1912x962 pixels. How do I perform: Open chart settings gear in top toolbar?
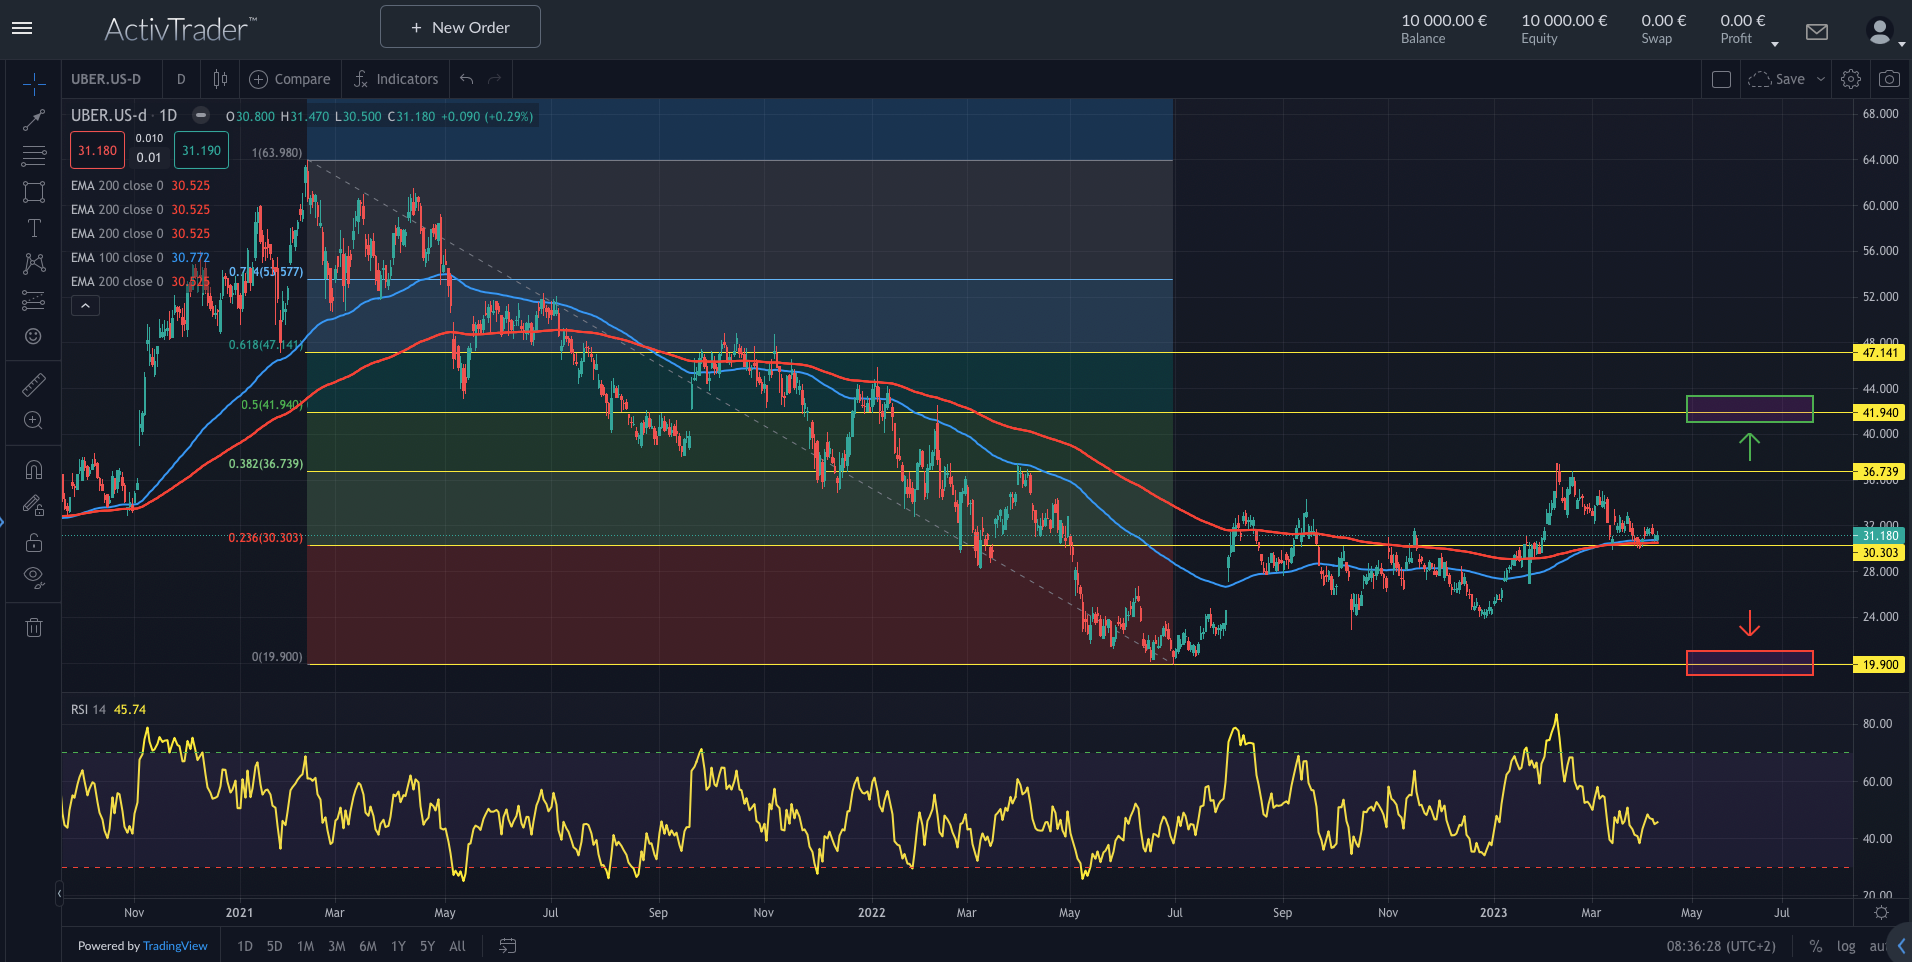(x=1851, y=79)
